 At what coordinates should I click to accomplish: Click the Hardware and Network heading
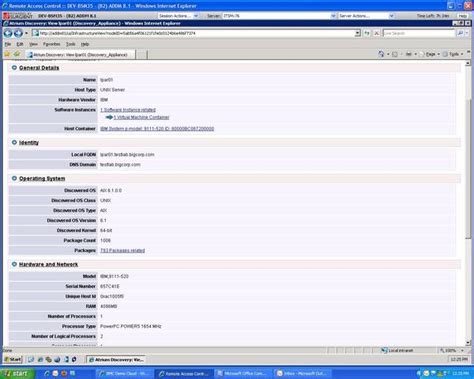click(48, 264)
